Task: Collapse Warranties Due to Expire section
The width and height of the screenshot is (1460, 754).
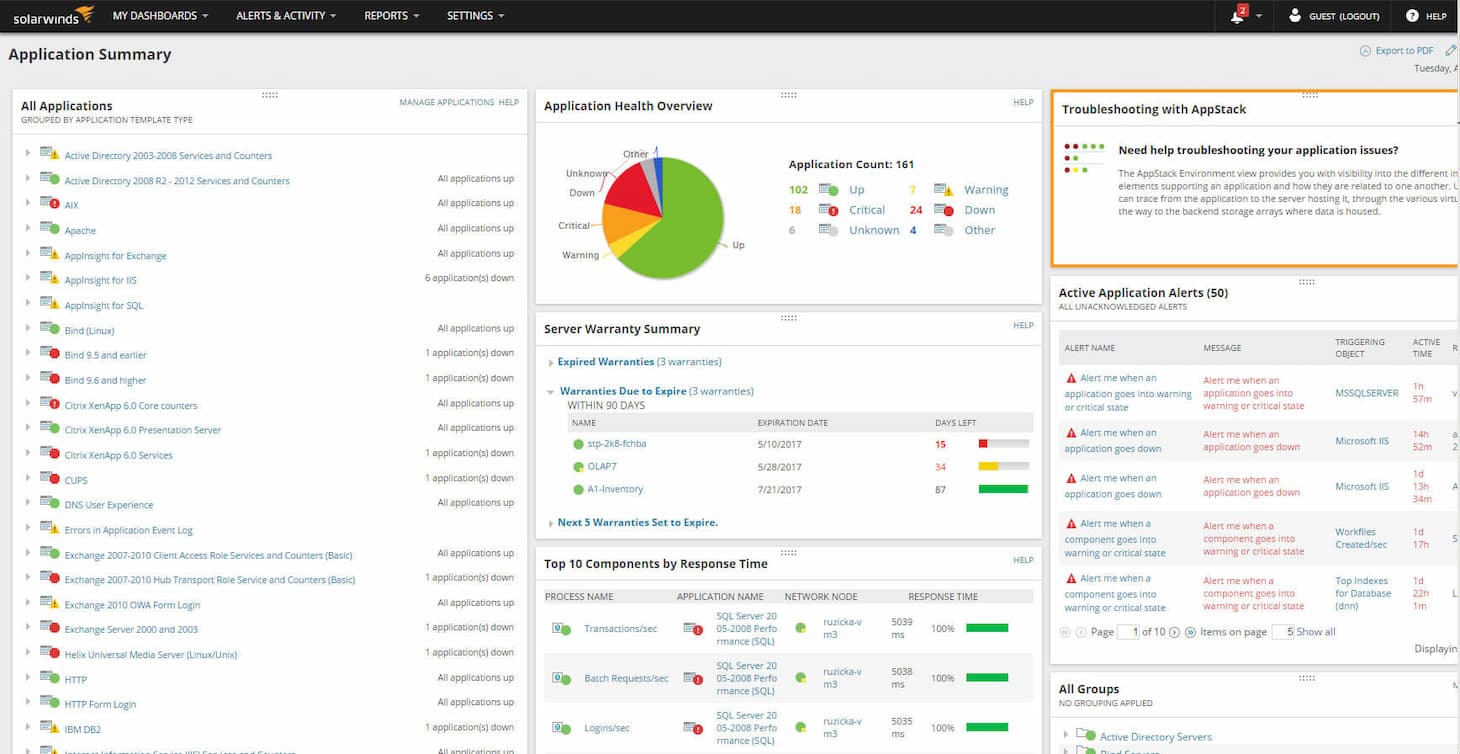Action: pyautogui.click(x=551, y=392)
